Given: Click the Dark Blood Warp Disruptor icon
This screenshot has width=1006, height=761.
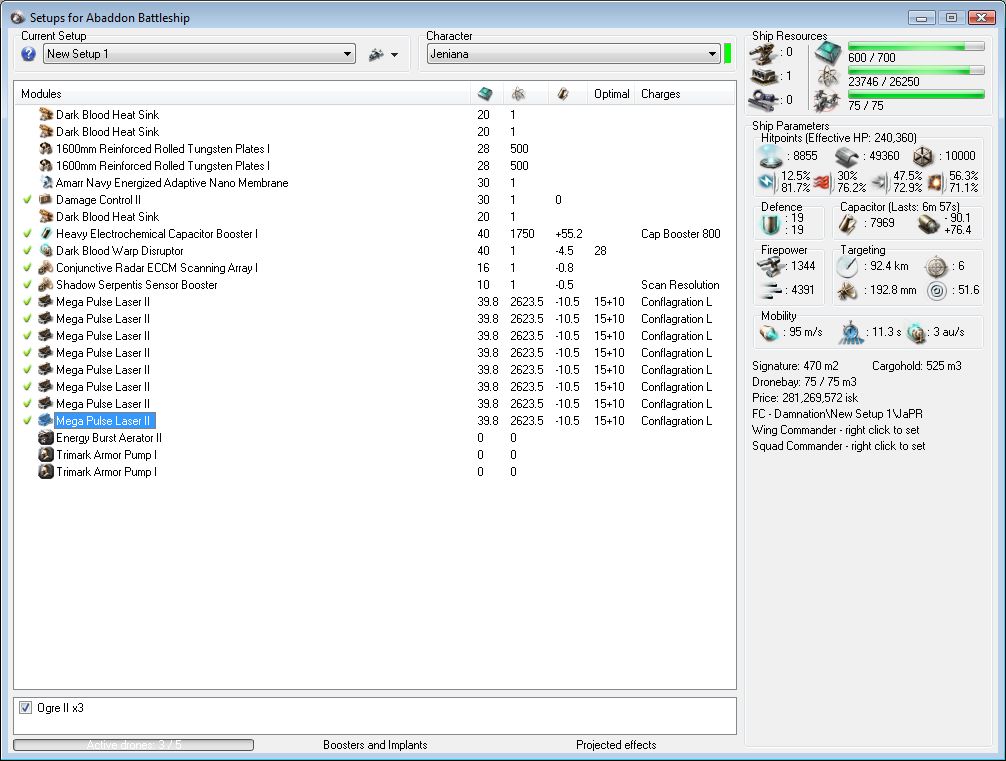Looking at the screenshot, I should pos(46,251).
